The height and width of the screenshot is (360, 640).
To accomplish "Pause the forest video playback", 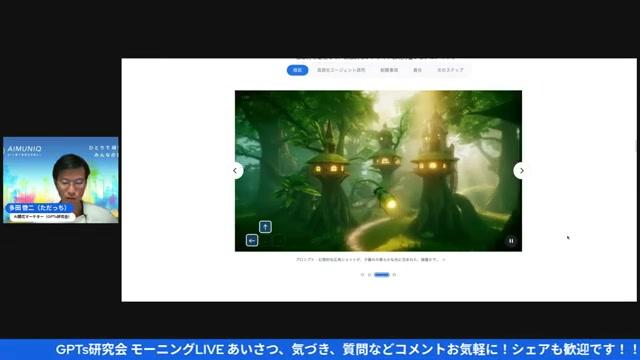I will point(511,241).
